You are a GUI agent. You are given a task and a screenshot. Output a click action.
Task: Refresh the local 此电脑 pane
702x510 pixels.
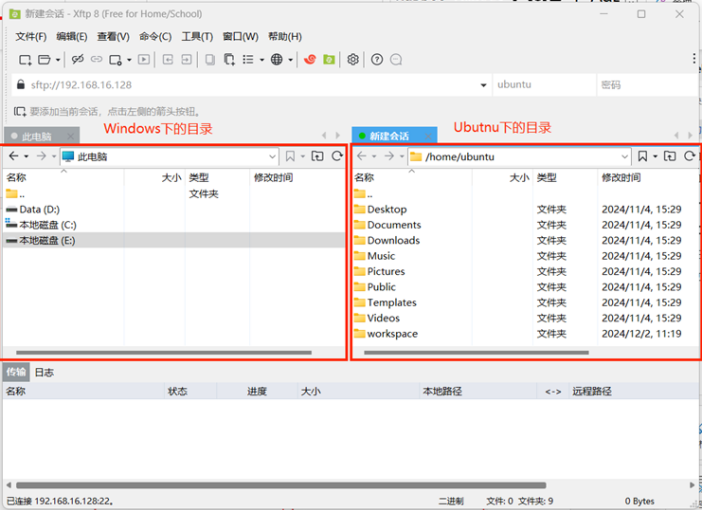337,156
